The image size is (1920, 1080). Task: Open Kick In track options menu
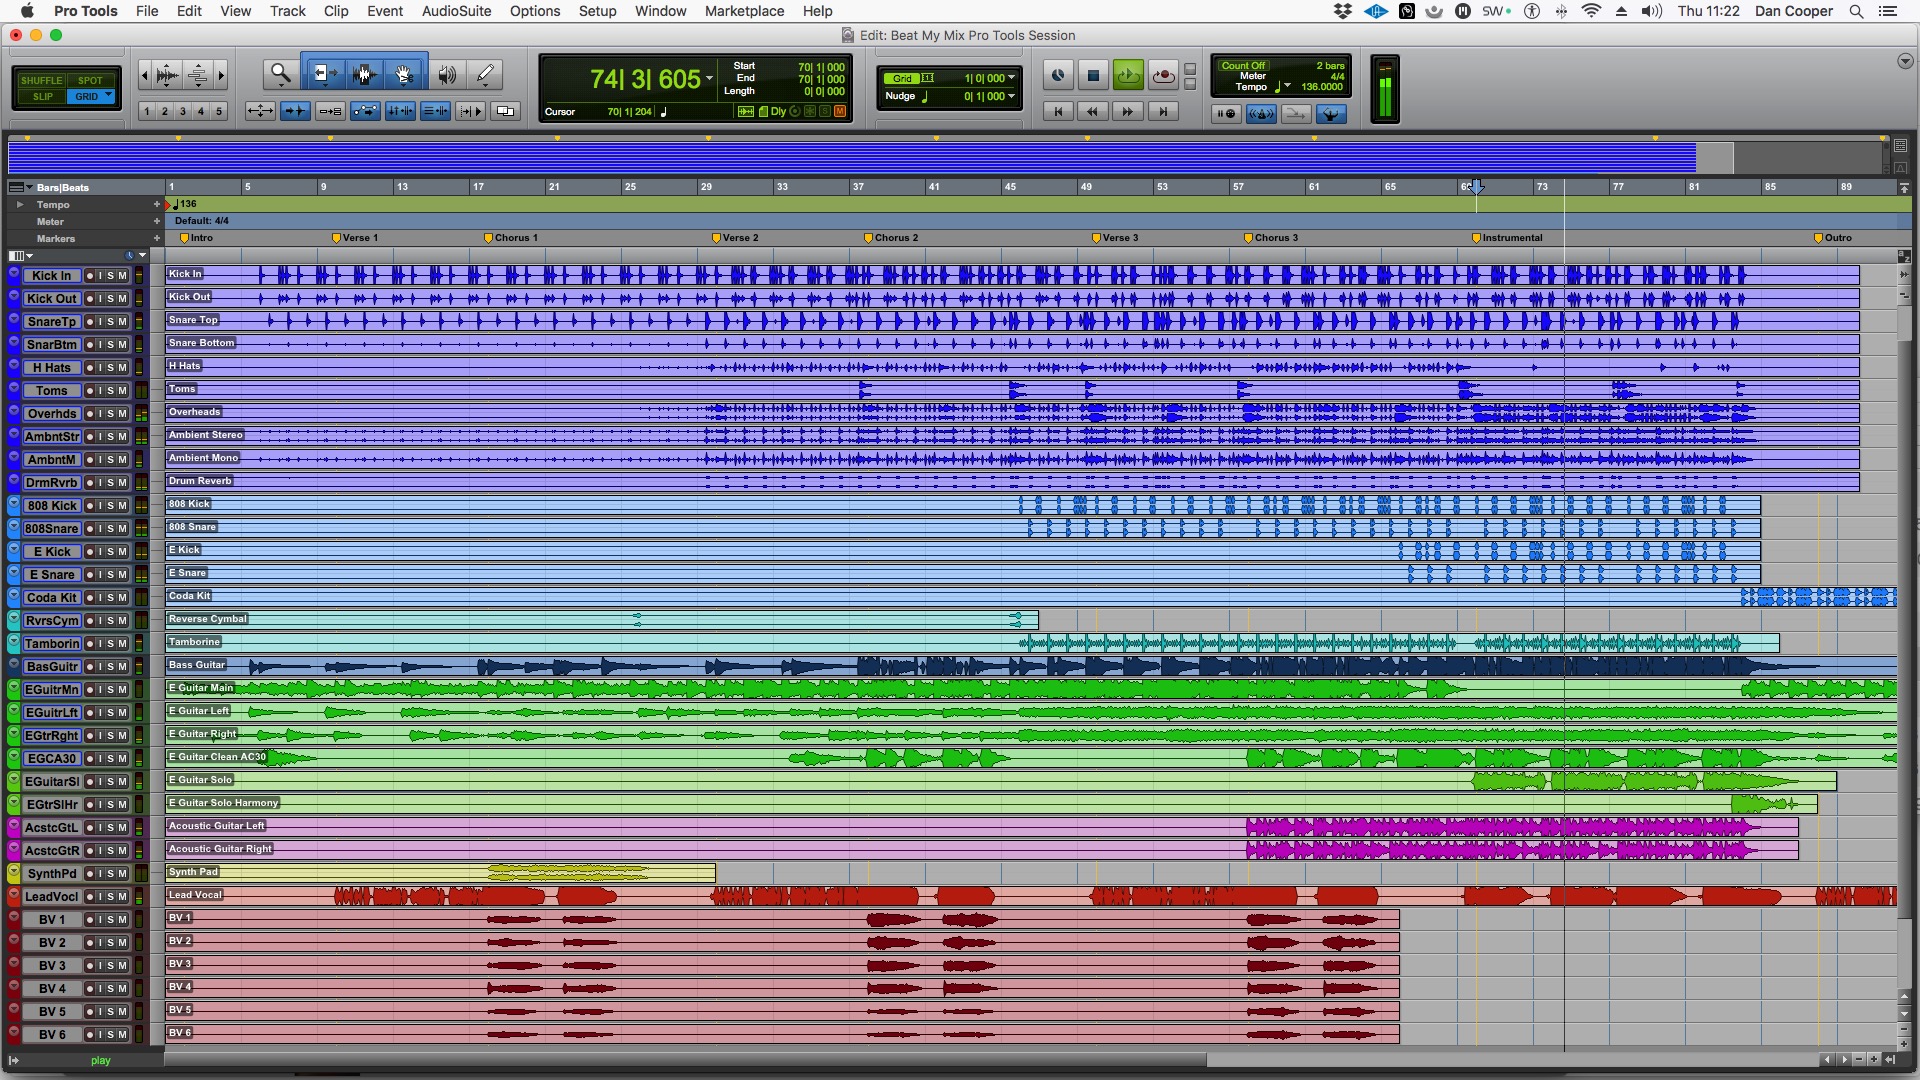click(x=14, y=275)
